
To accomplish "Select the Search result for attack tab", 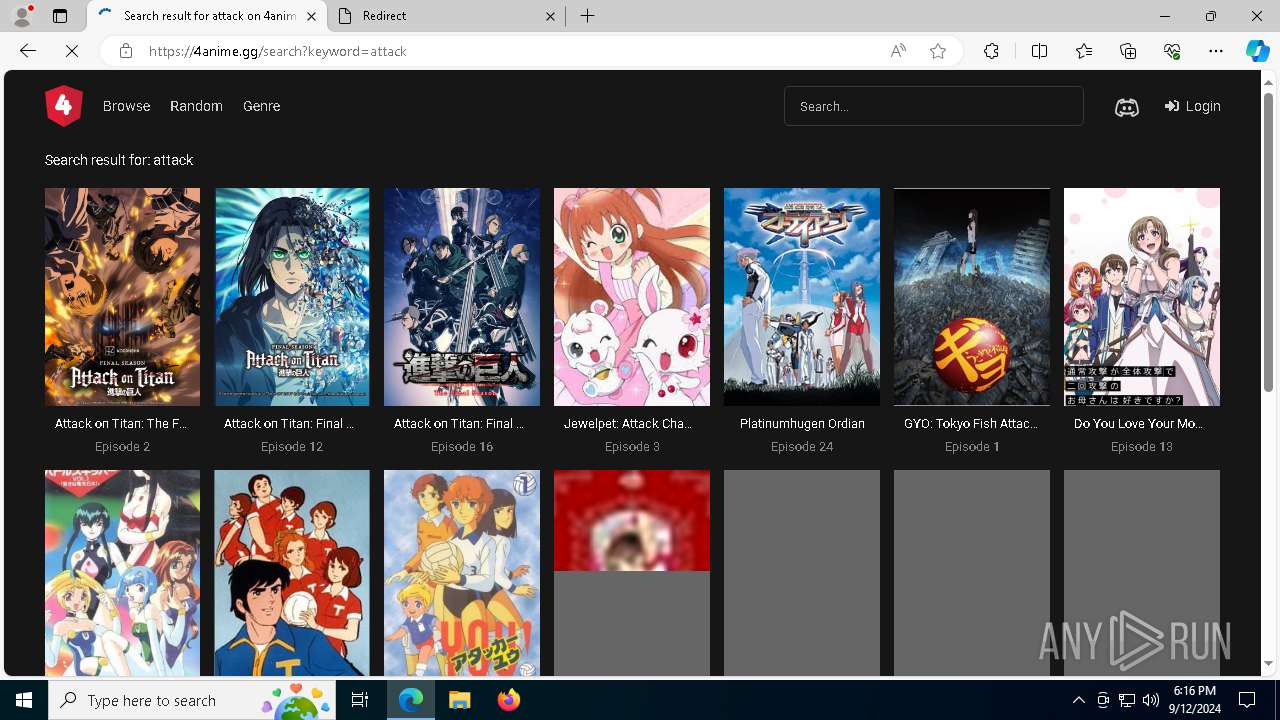I will point(207,16).
